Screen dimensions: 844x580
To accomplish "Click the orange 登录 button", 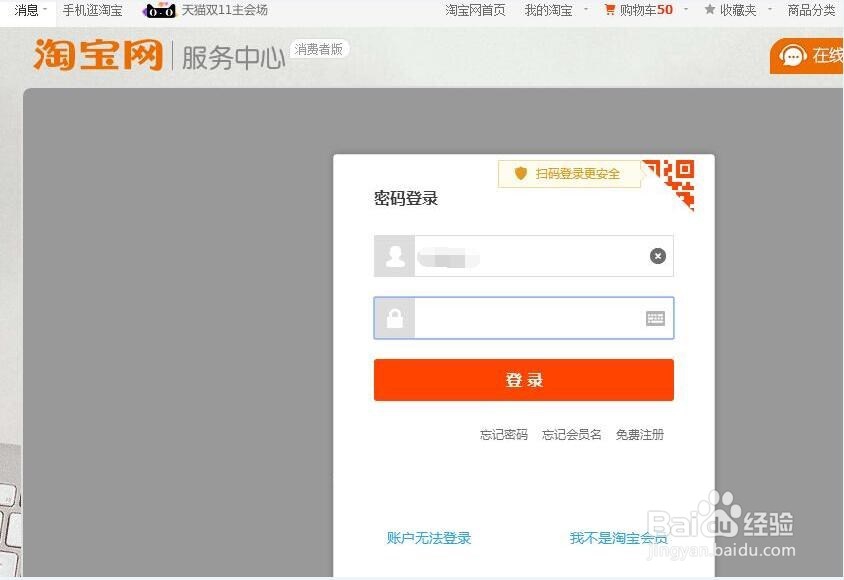I will [524, 380].
